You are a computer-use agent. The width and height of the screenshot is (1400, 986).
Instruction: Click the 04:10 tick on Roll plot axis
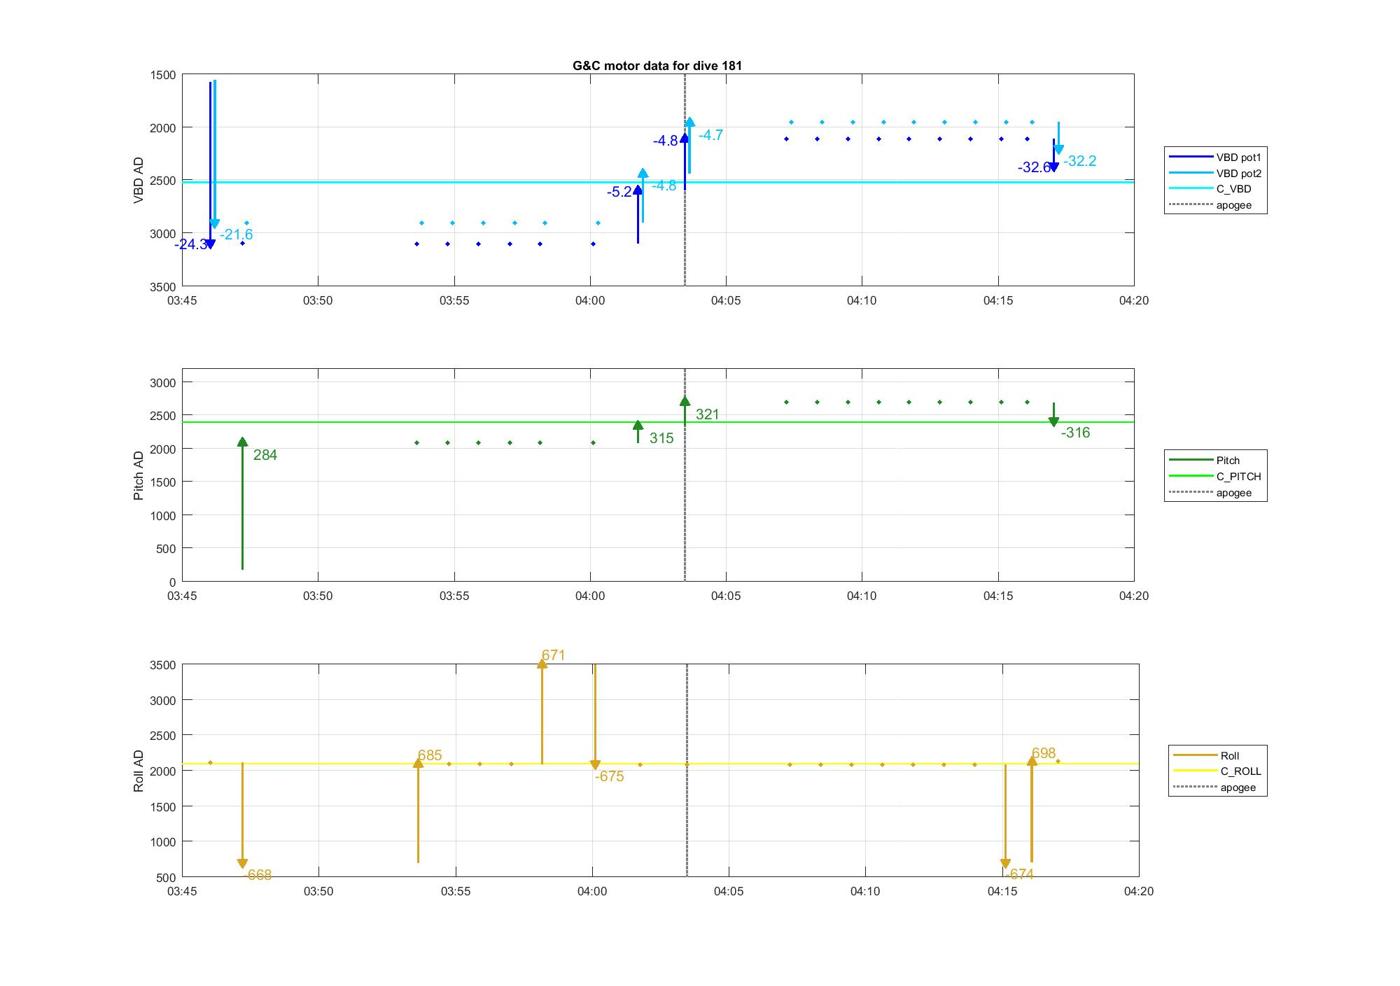[x=866, y=891]
